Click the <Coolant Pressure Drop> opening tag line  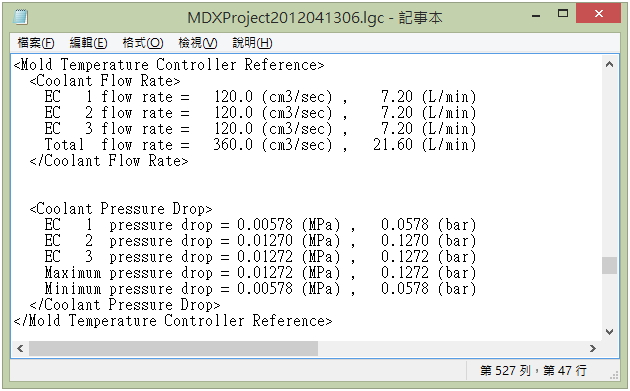click(x=121, y=209)
